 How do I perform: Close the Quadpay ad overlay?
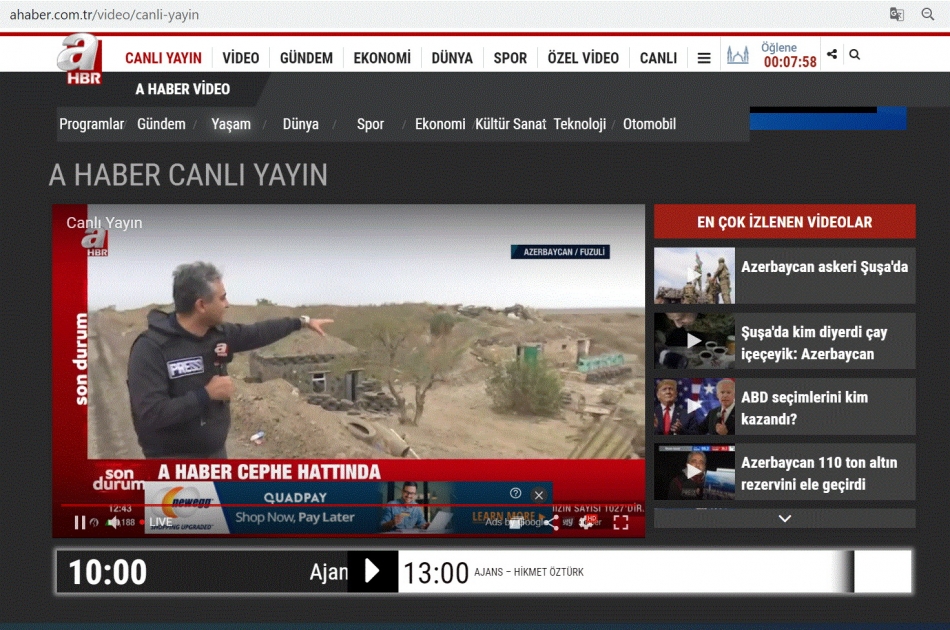coord(539,495)
